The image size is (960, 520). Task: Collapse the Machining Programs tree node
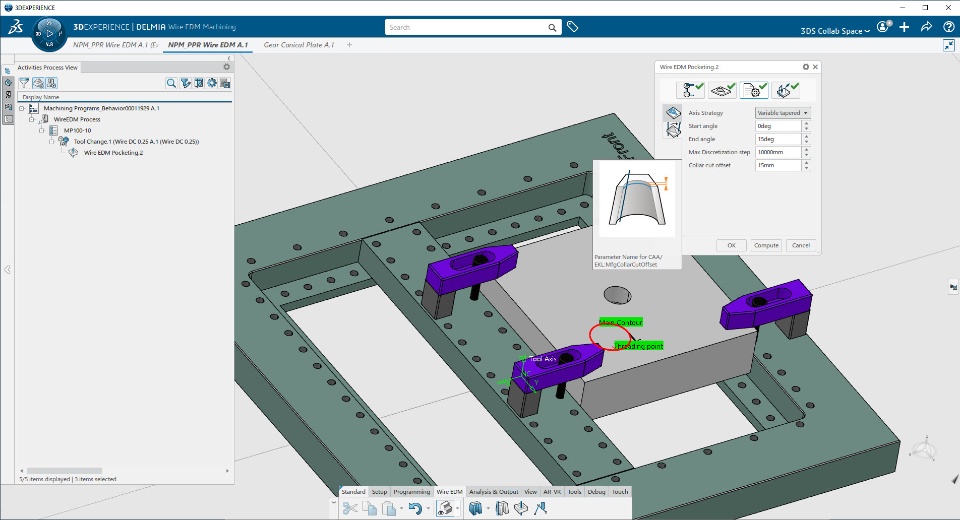click(x=22, y=108)
